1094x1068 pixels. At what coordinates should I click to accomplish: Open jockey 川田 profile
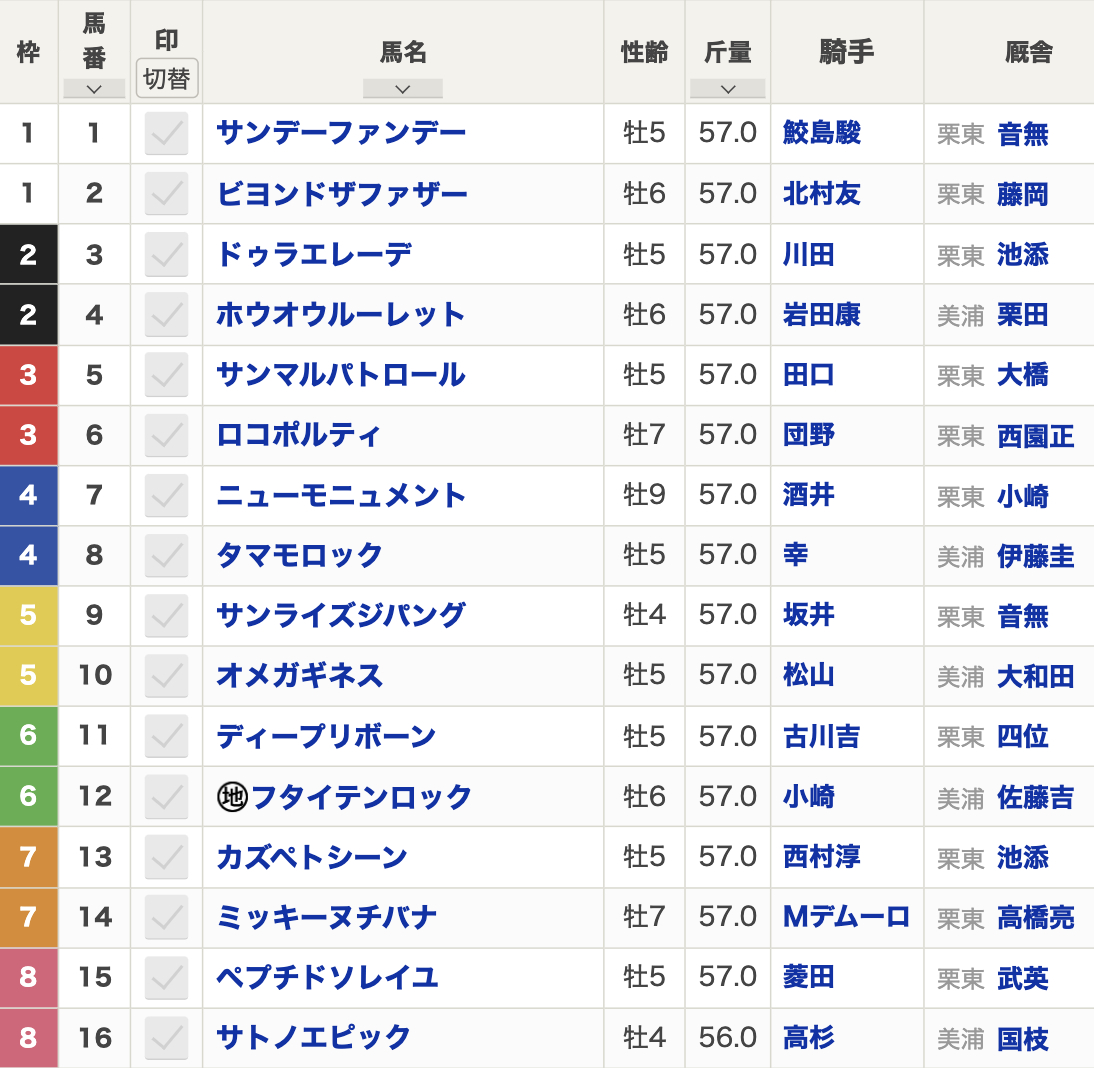pyautogui.click(x=809, y=254)
